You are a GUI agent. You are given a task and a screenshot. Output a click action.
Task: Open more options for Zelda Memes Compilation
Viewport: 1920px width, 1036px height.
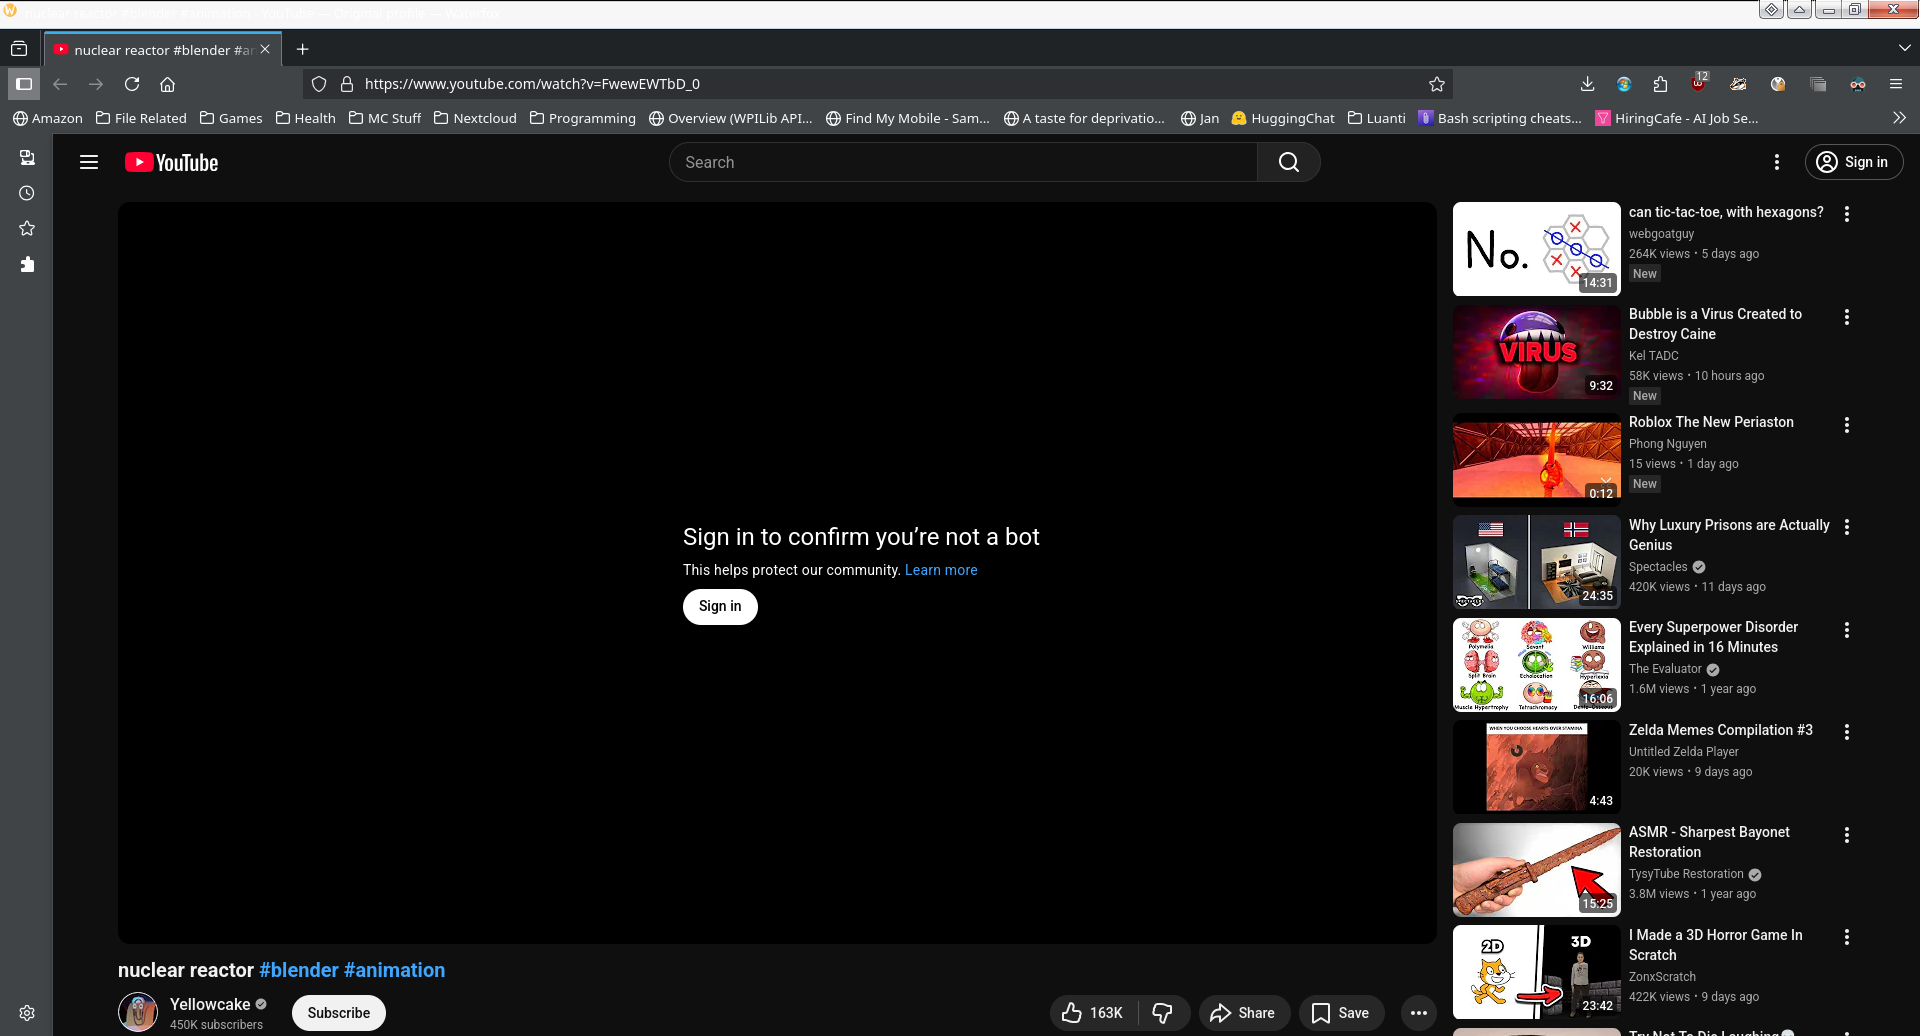click(1847, 732)
